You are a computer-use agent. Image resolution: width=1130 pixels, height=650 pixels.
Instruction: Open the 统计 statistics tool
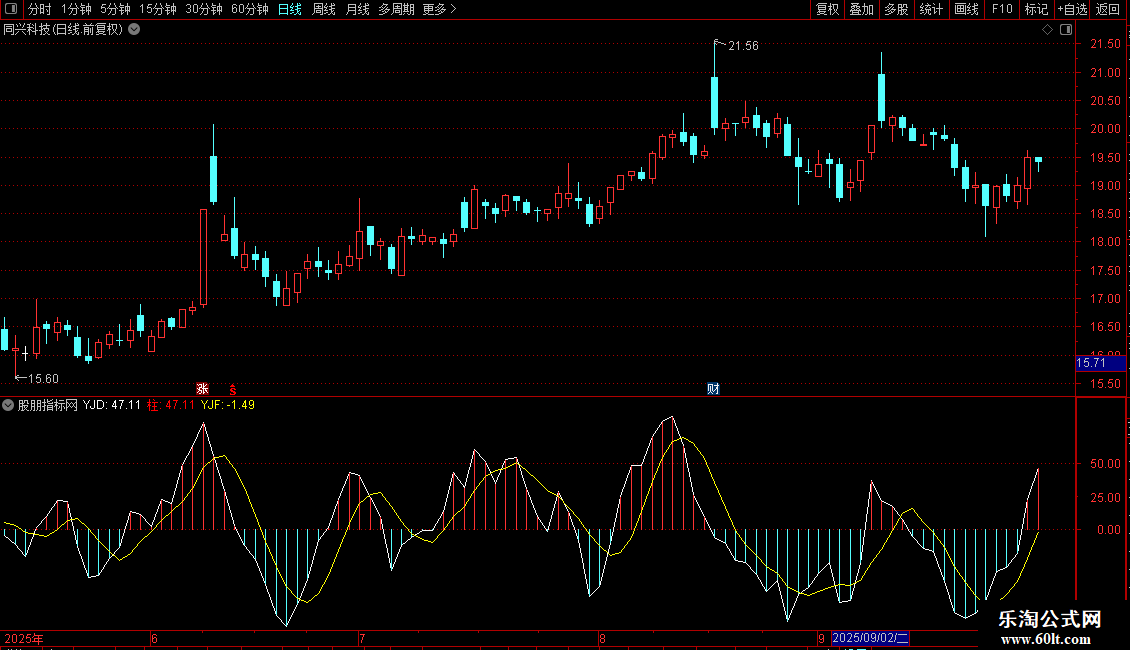click(x=931, y=9)
